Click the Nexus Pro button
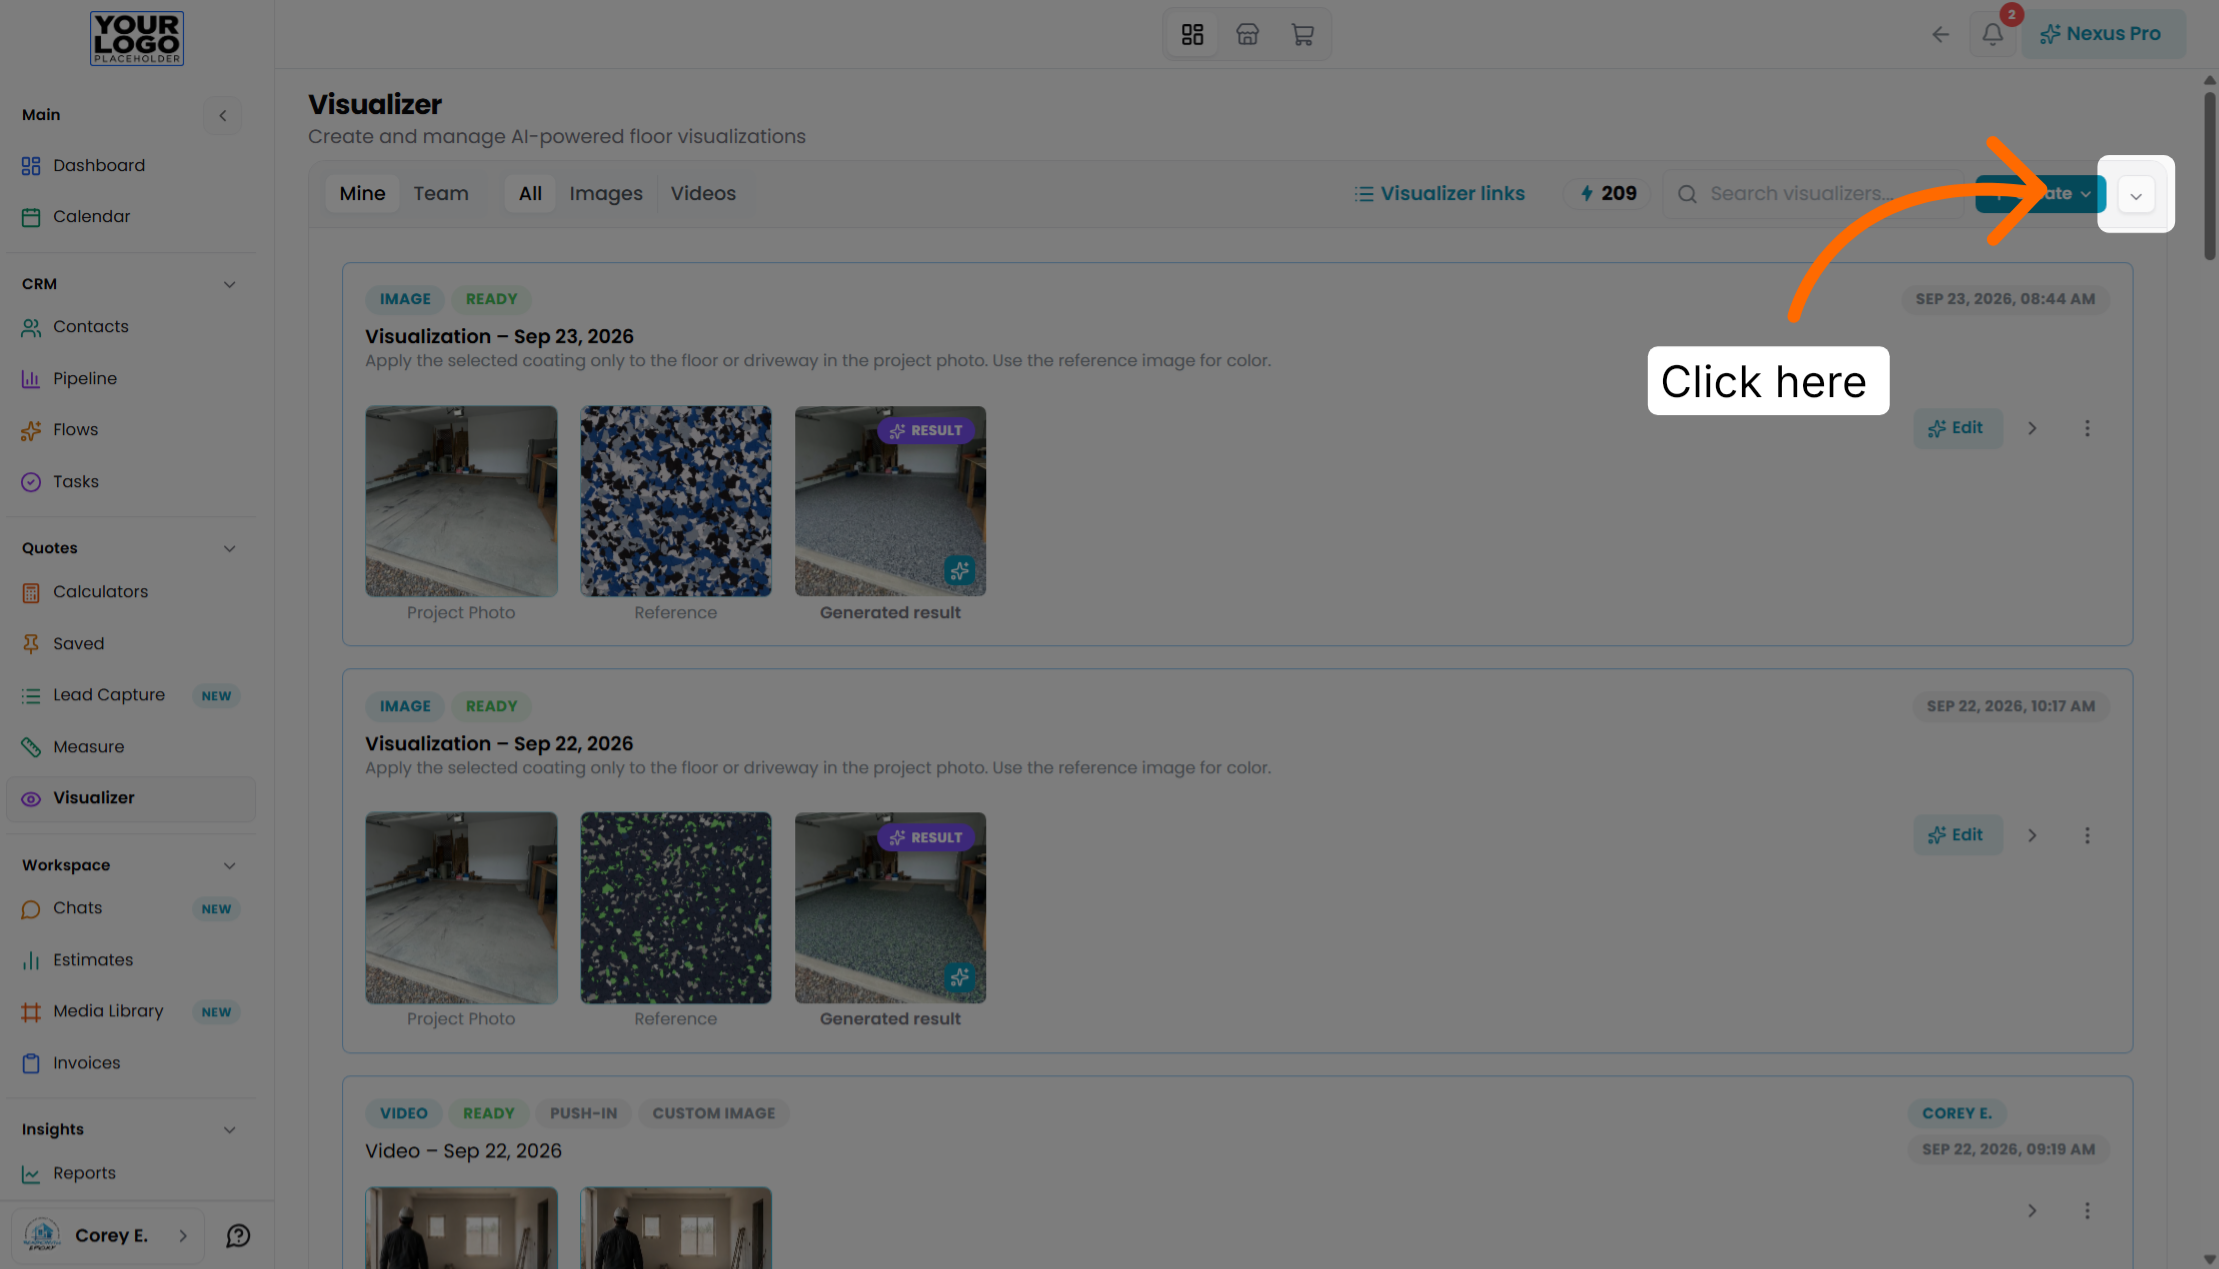 coord(2103,34)
